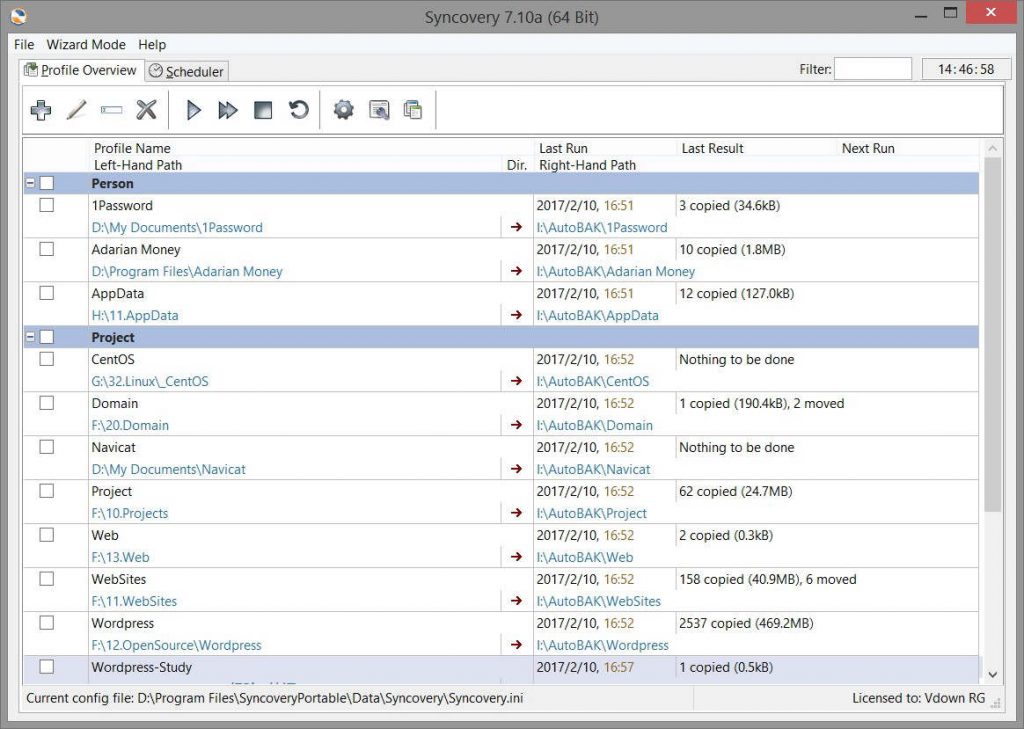Click direction arrow in the CentOS row
The height and width of the screenshot is (729, 1024).
[517, 381]
